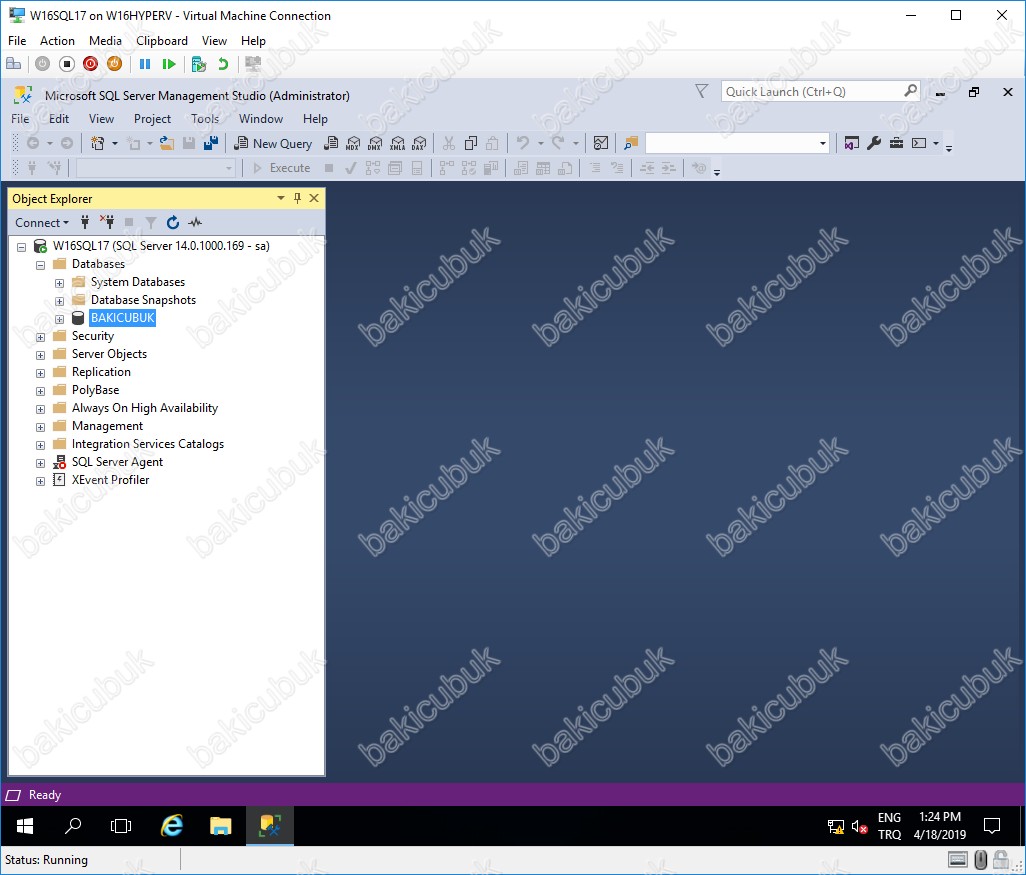
Task: Open a new XMLA query
Action: (397, 143)
